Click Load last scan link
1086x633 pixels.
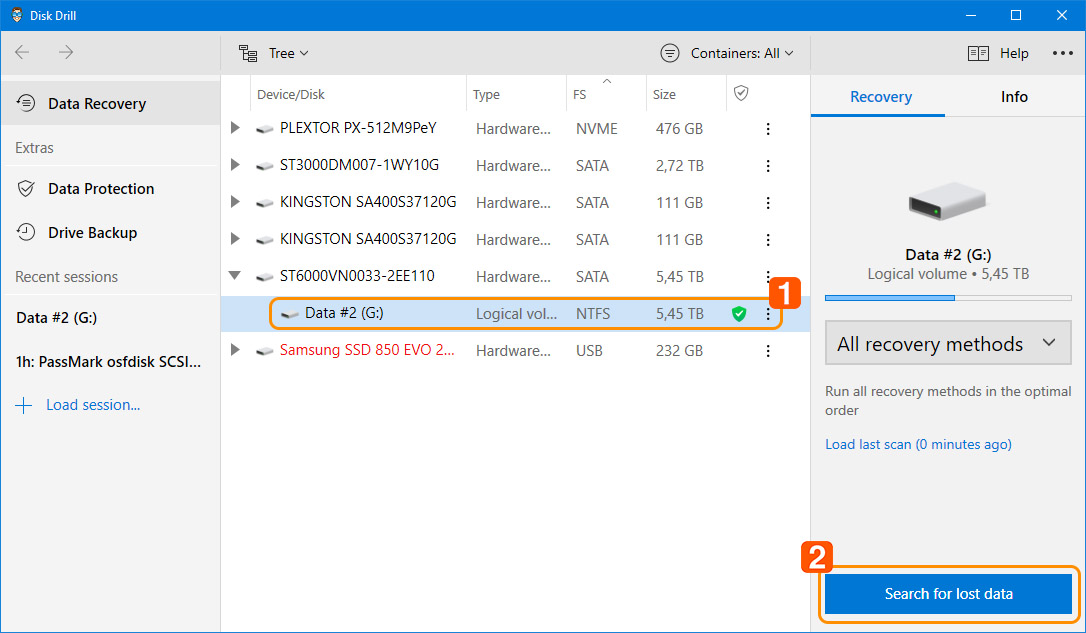click(x=918, y=444)
